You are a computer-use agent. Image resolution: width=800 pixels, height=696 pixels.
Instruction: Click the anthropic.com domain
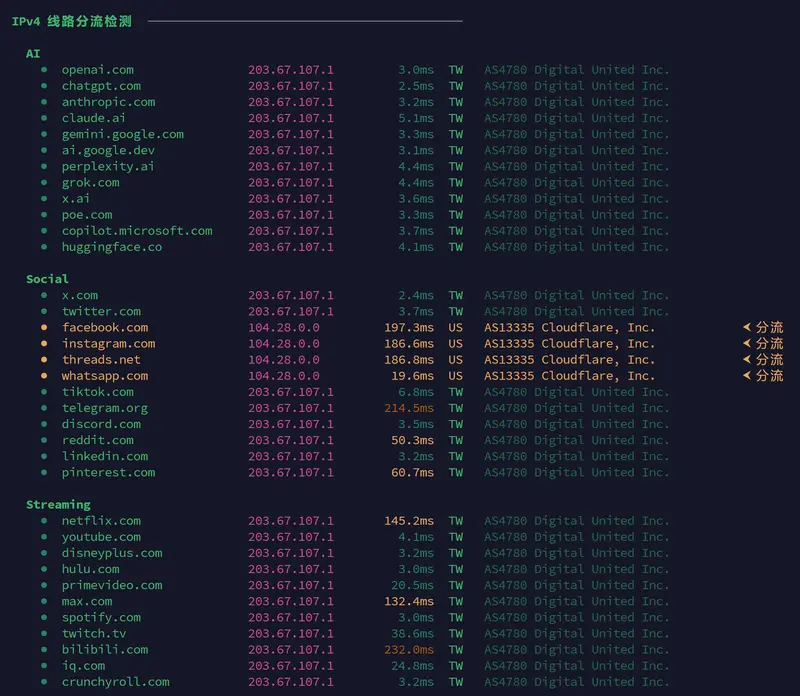tap(108, 102)
